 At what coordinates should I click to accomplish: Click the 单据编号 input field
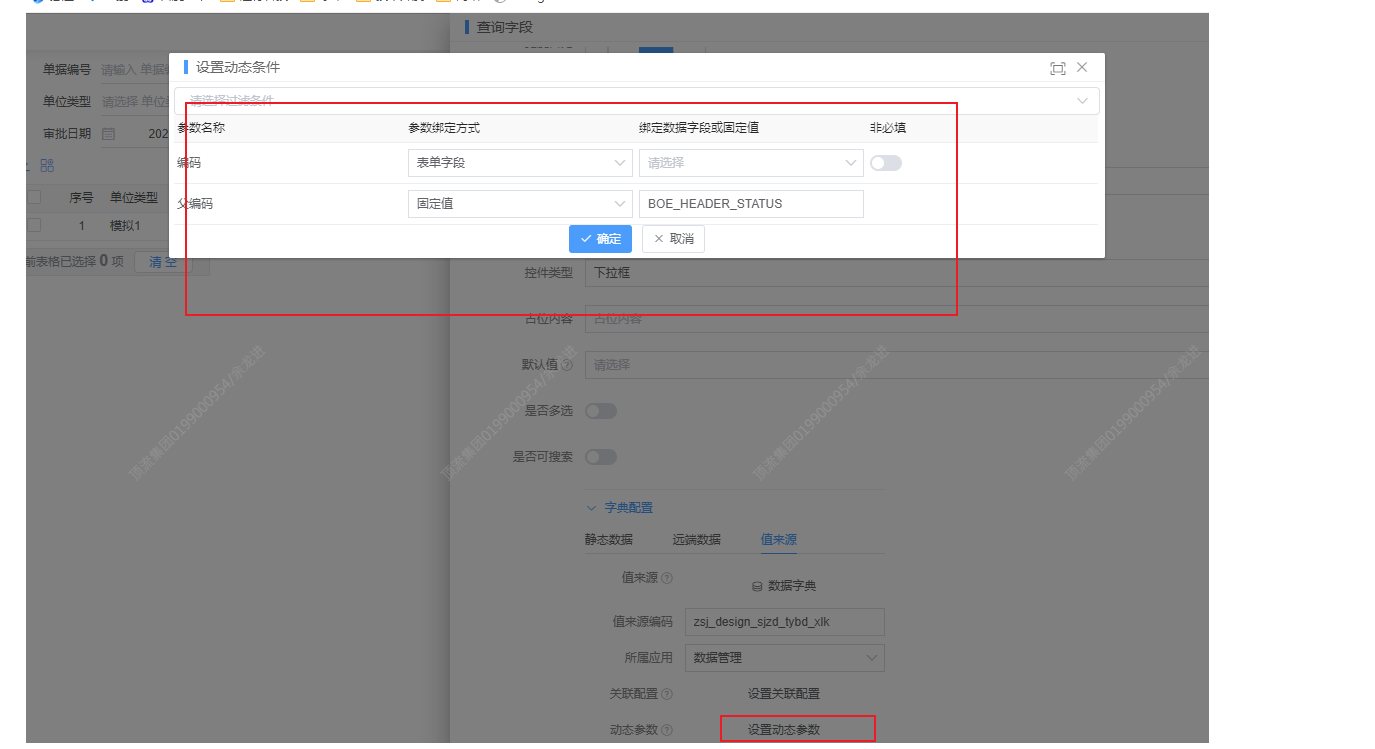point(134,70)
